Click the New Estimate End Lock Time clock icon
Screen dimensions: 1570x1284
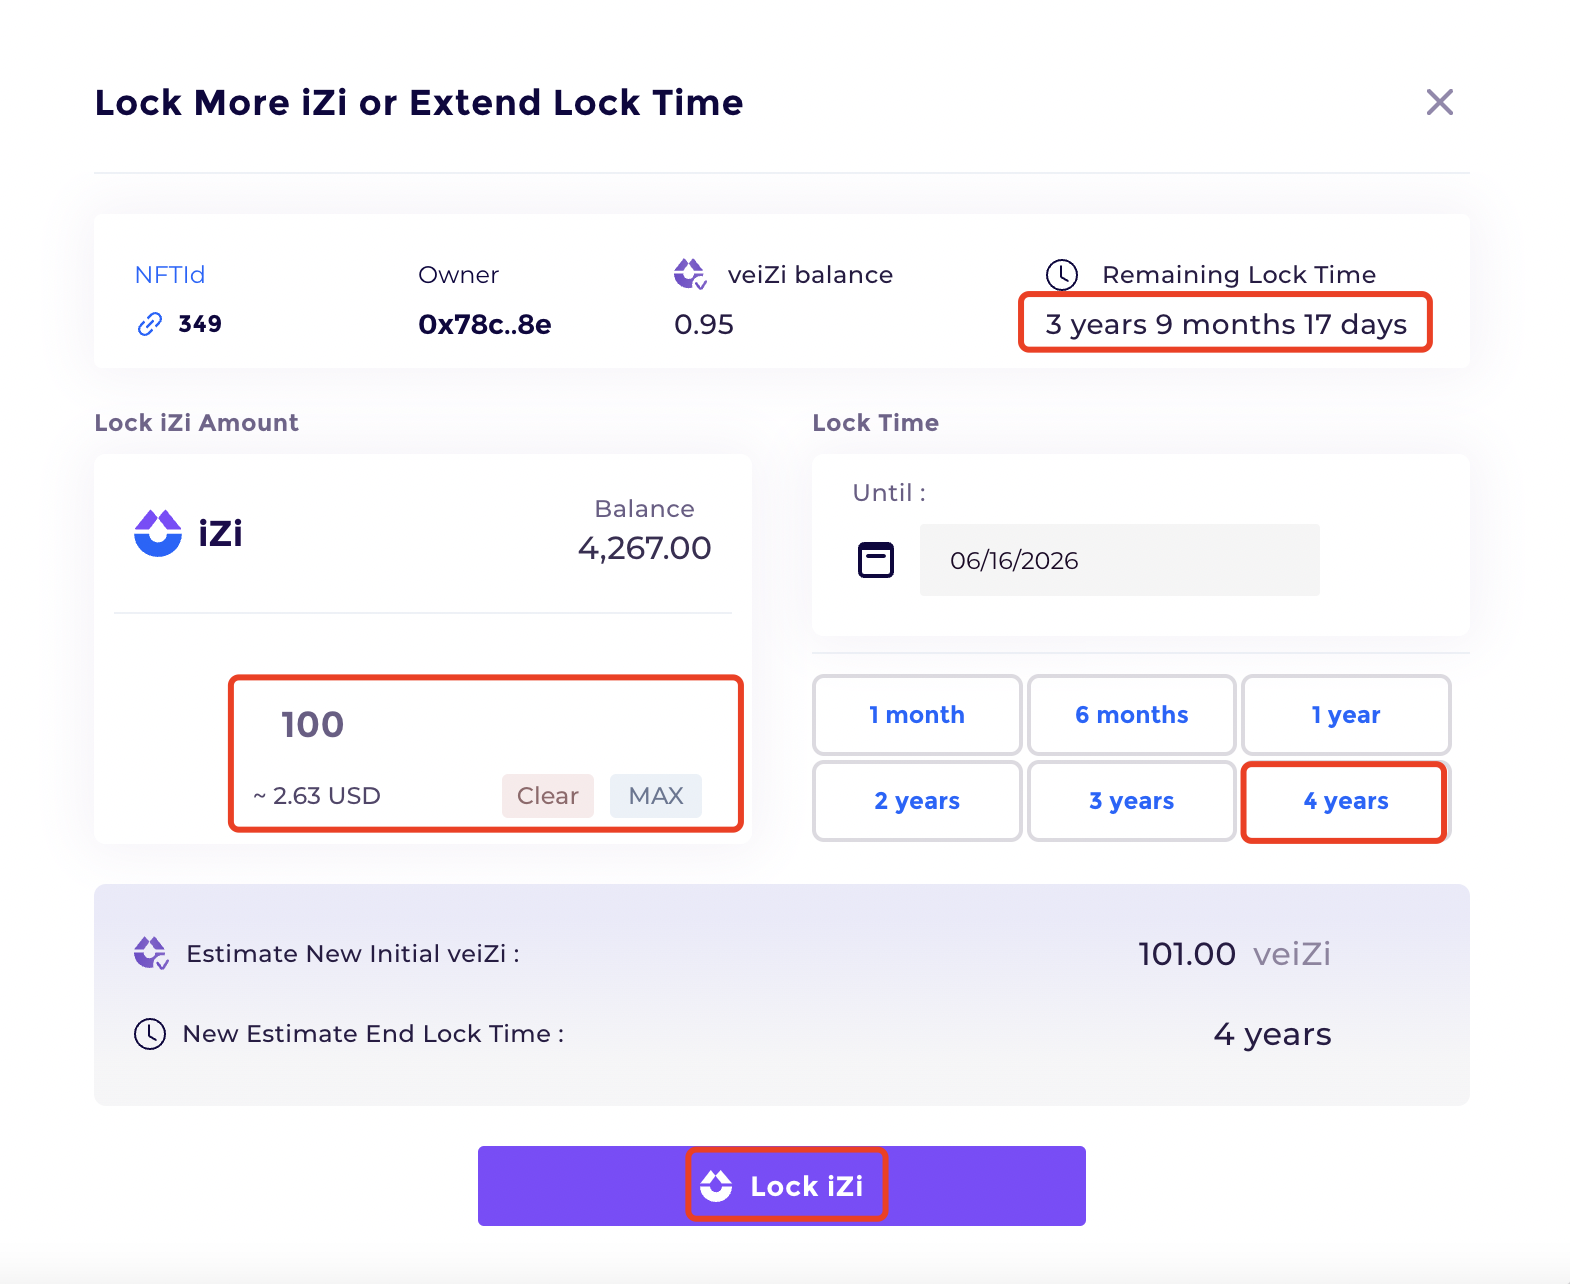point(150,1033)
